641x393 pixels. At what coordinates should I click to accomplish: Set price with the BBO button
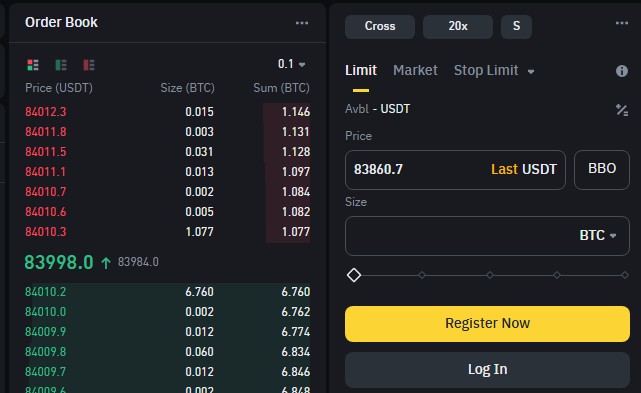[602, 170]
